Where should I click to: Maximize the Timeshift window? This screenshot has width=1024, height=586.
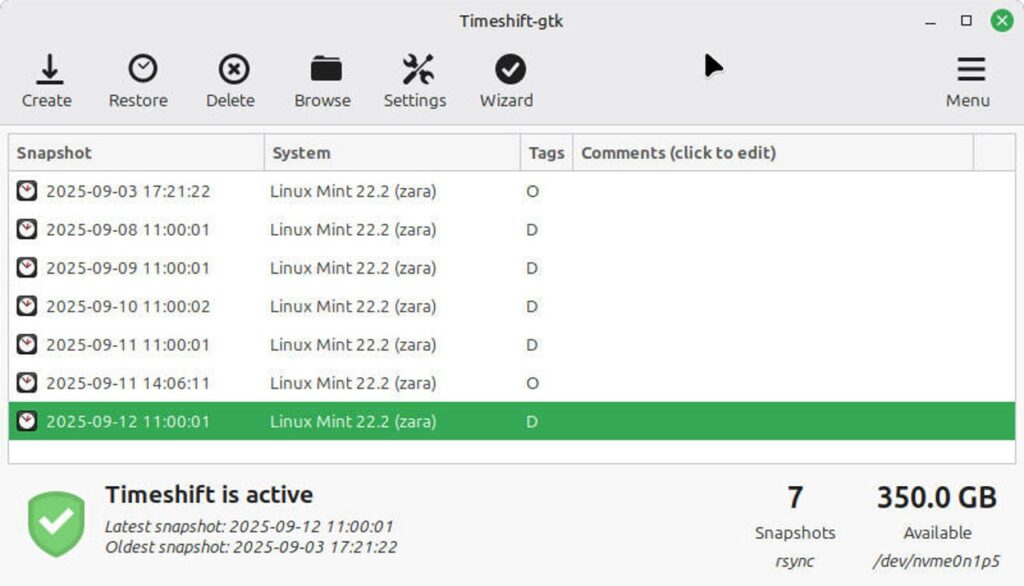coord(966,20)
